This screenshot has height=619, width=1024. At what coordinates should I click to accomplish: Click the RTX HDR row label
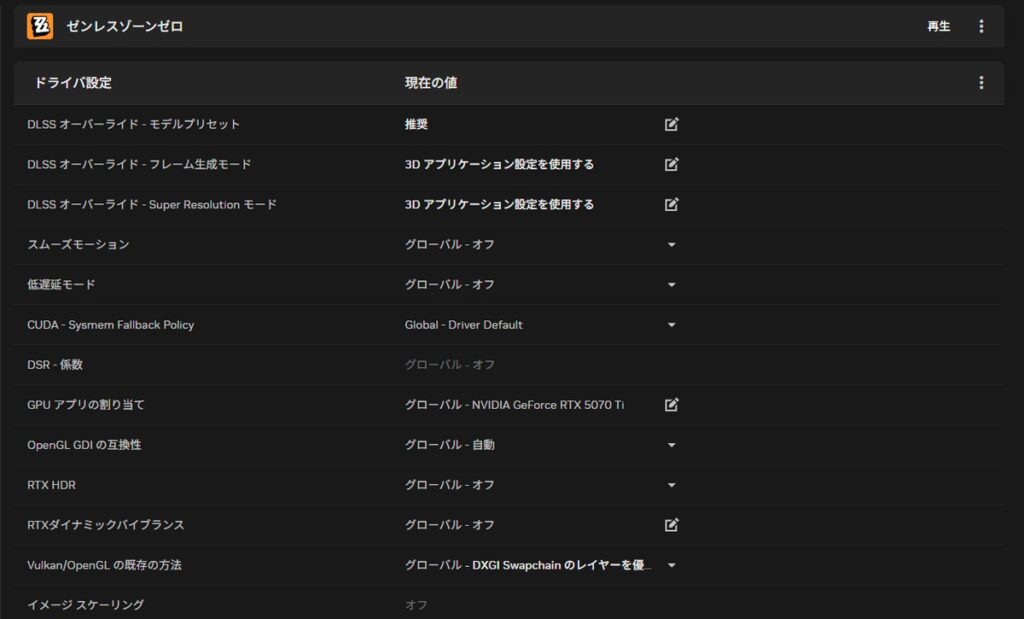tap(52, 485)
